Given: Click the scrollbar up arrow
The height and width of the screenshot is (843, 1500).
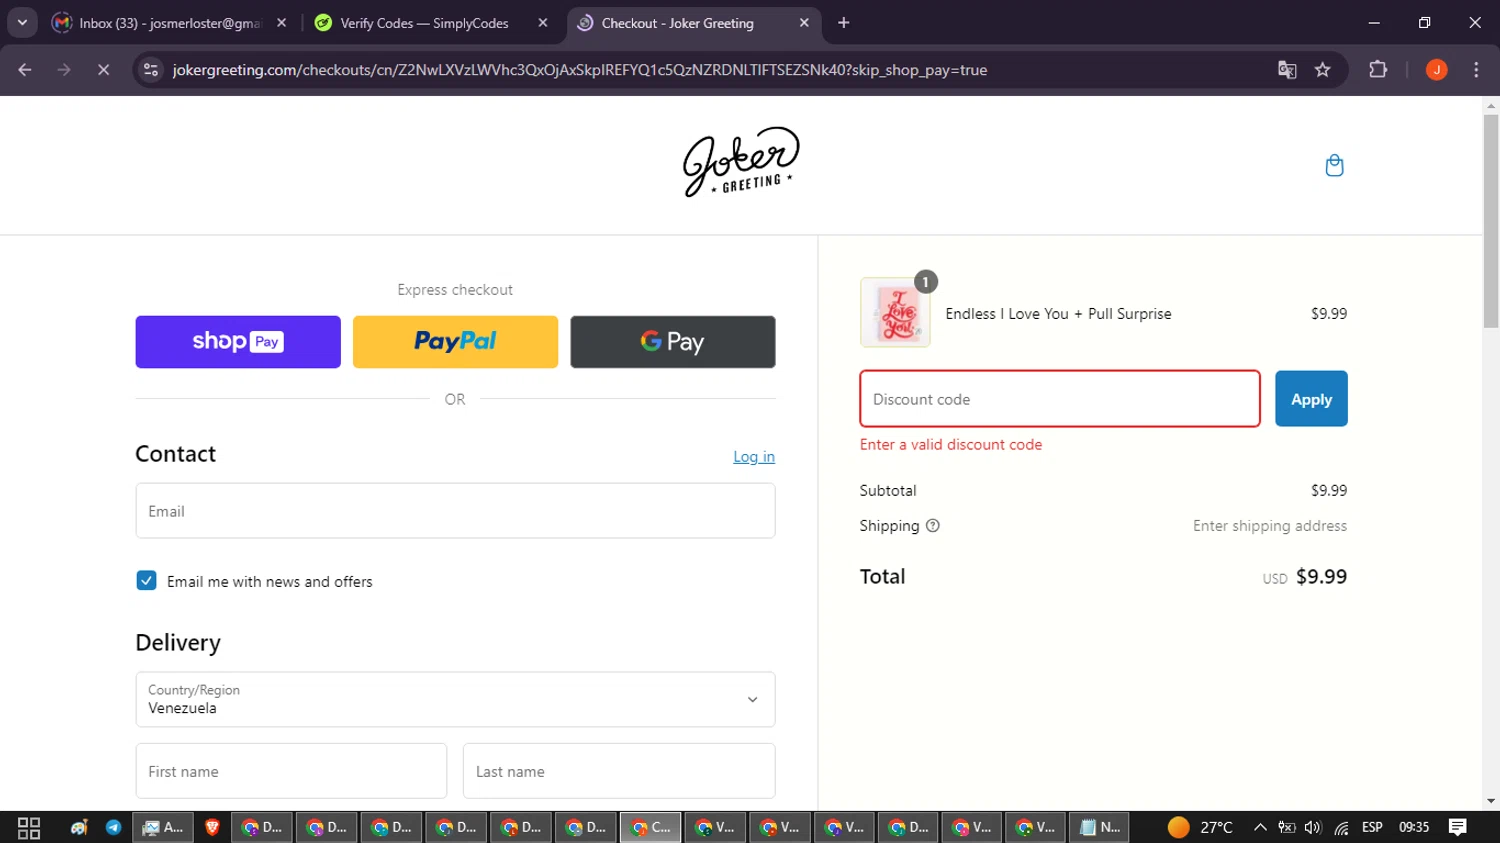Looking at the screenshot, I should [1491, 105].
